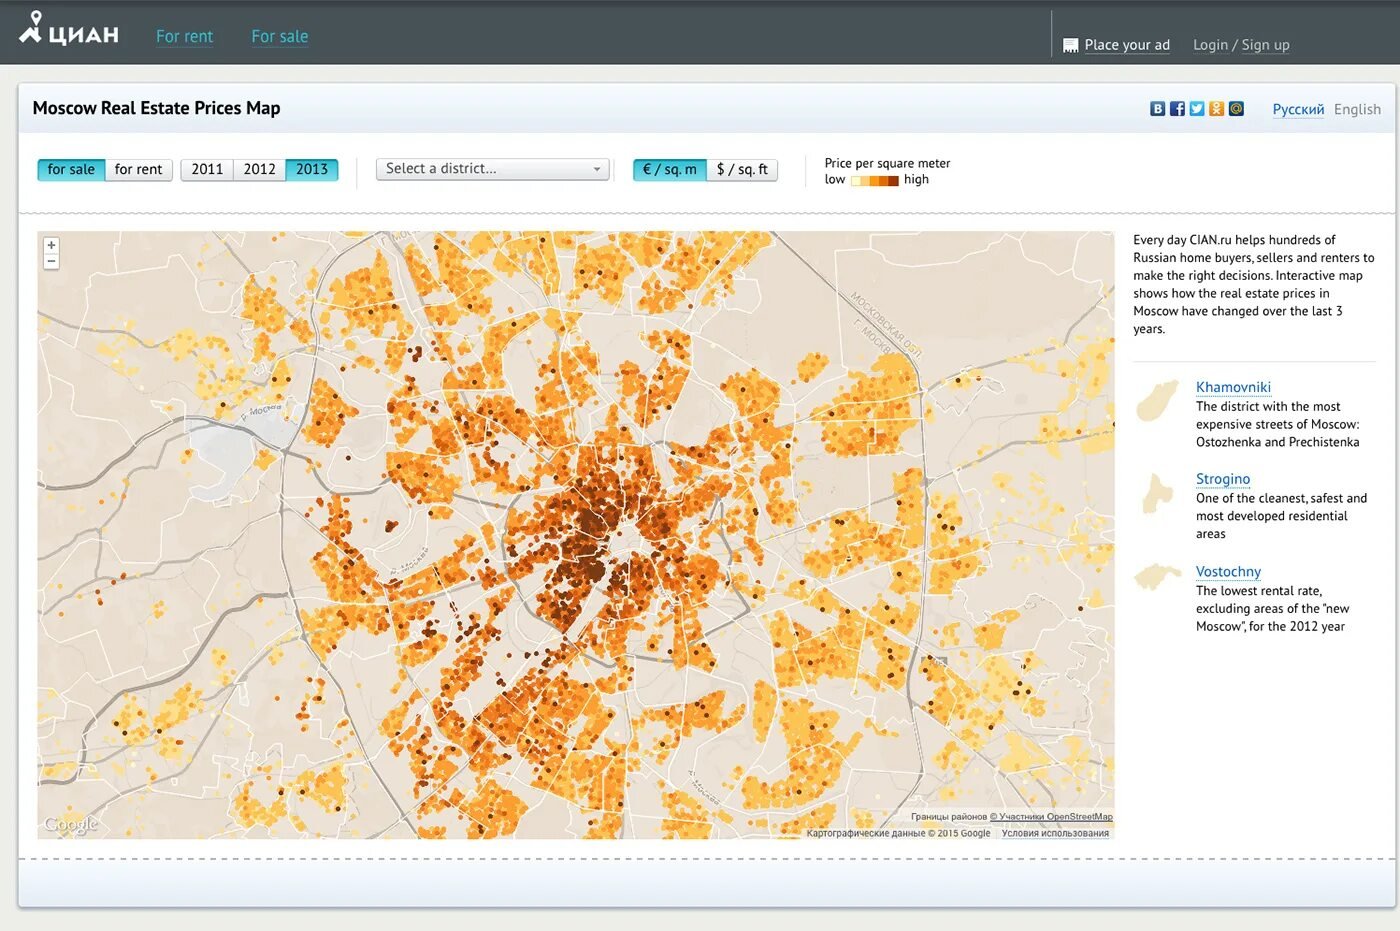Screen dimensions: 1400x931
Task: Share on Mail.ru icon
Action: coord(1236,109)
